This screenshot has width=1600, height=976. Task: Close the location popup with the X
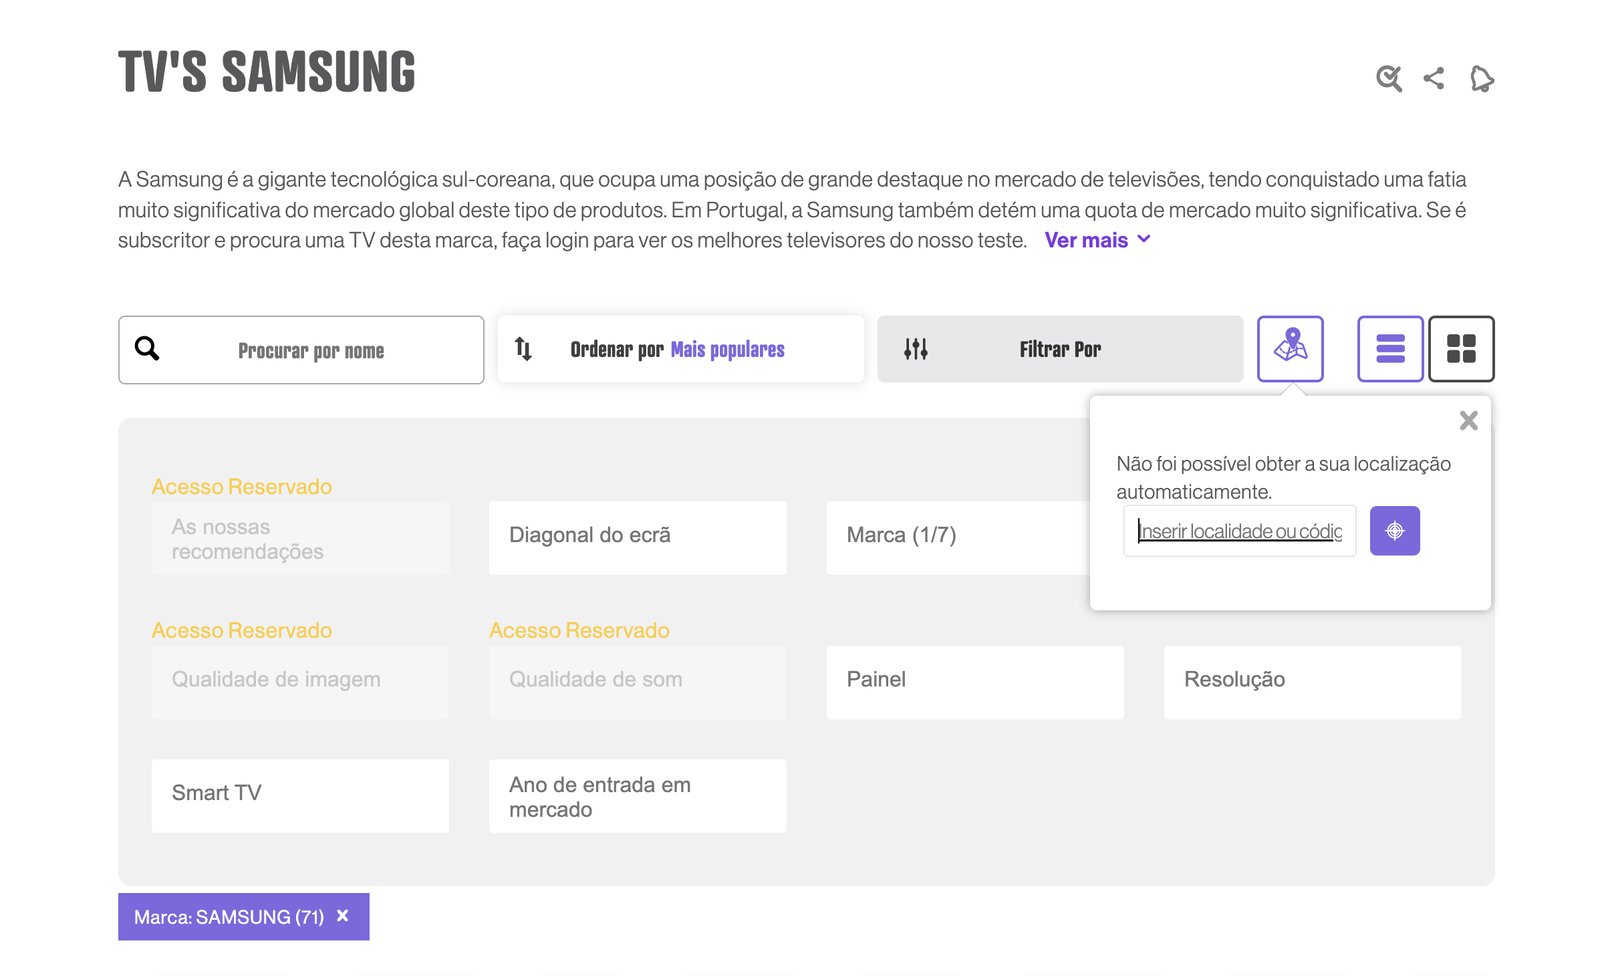coord(1468,421)
